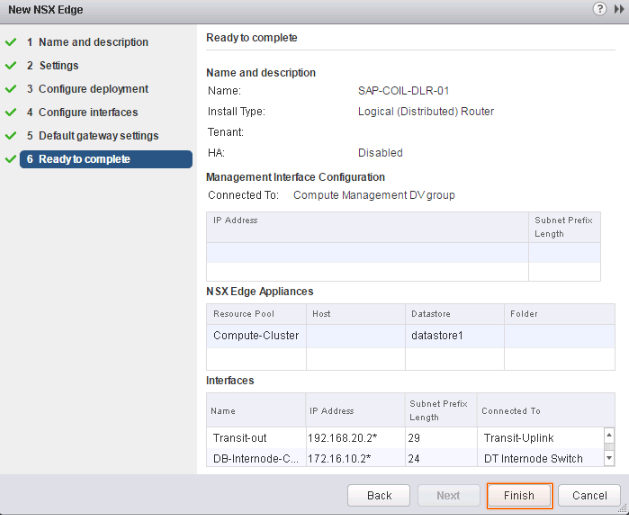Go to step 1 Name and description
Viewport: 629px width, 515px height.
point(87,42)
